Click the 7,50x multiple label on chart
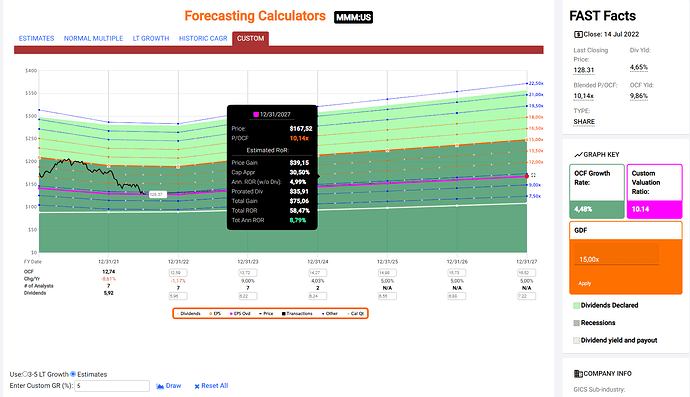The height and width of the screenshot is (397, 690). point(535,196)
